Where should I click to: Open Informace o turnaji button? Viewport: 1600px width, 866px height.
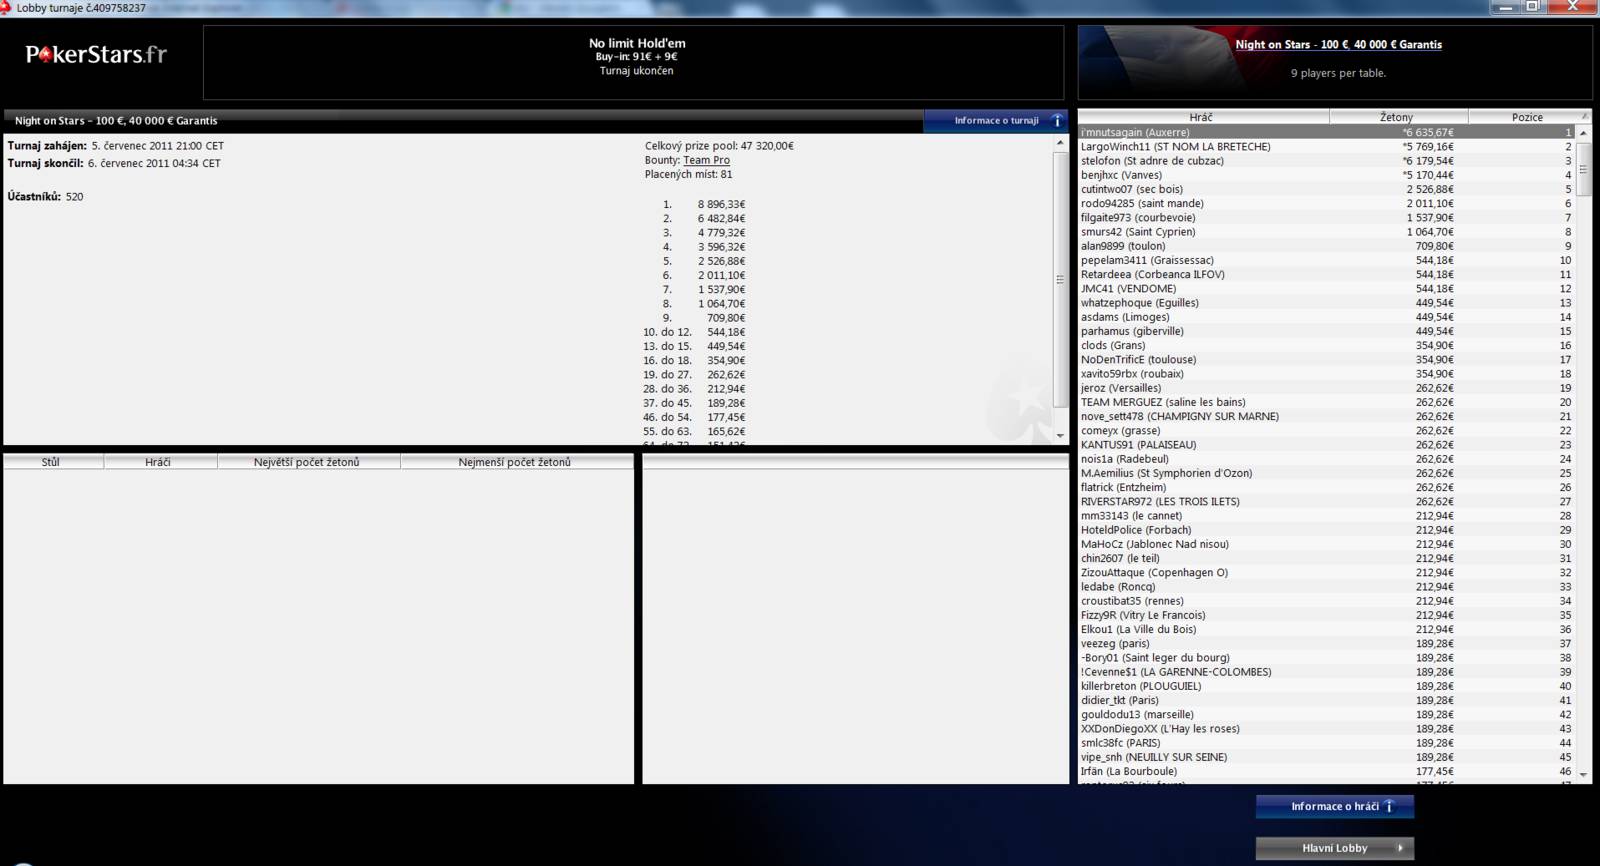click(x=996, y=121)
